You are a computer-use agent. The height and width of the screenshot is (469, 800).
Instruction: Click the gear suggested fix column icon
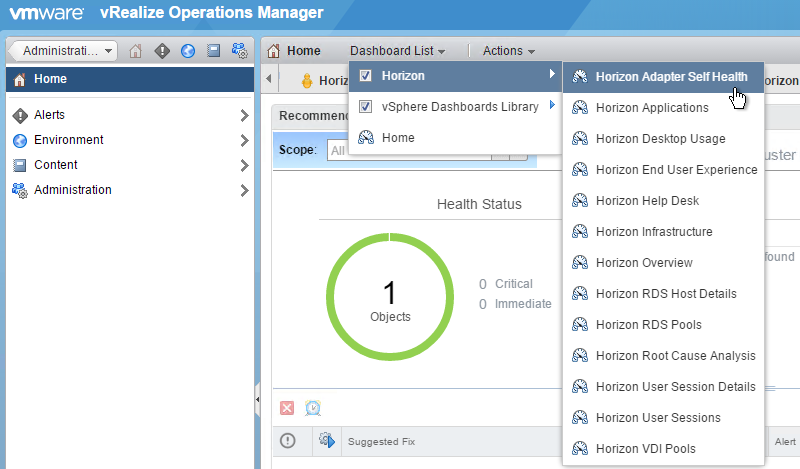(x=327, y=440)
